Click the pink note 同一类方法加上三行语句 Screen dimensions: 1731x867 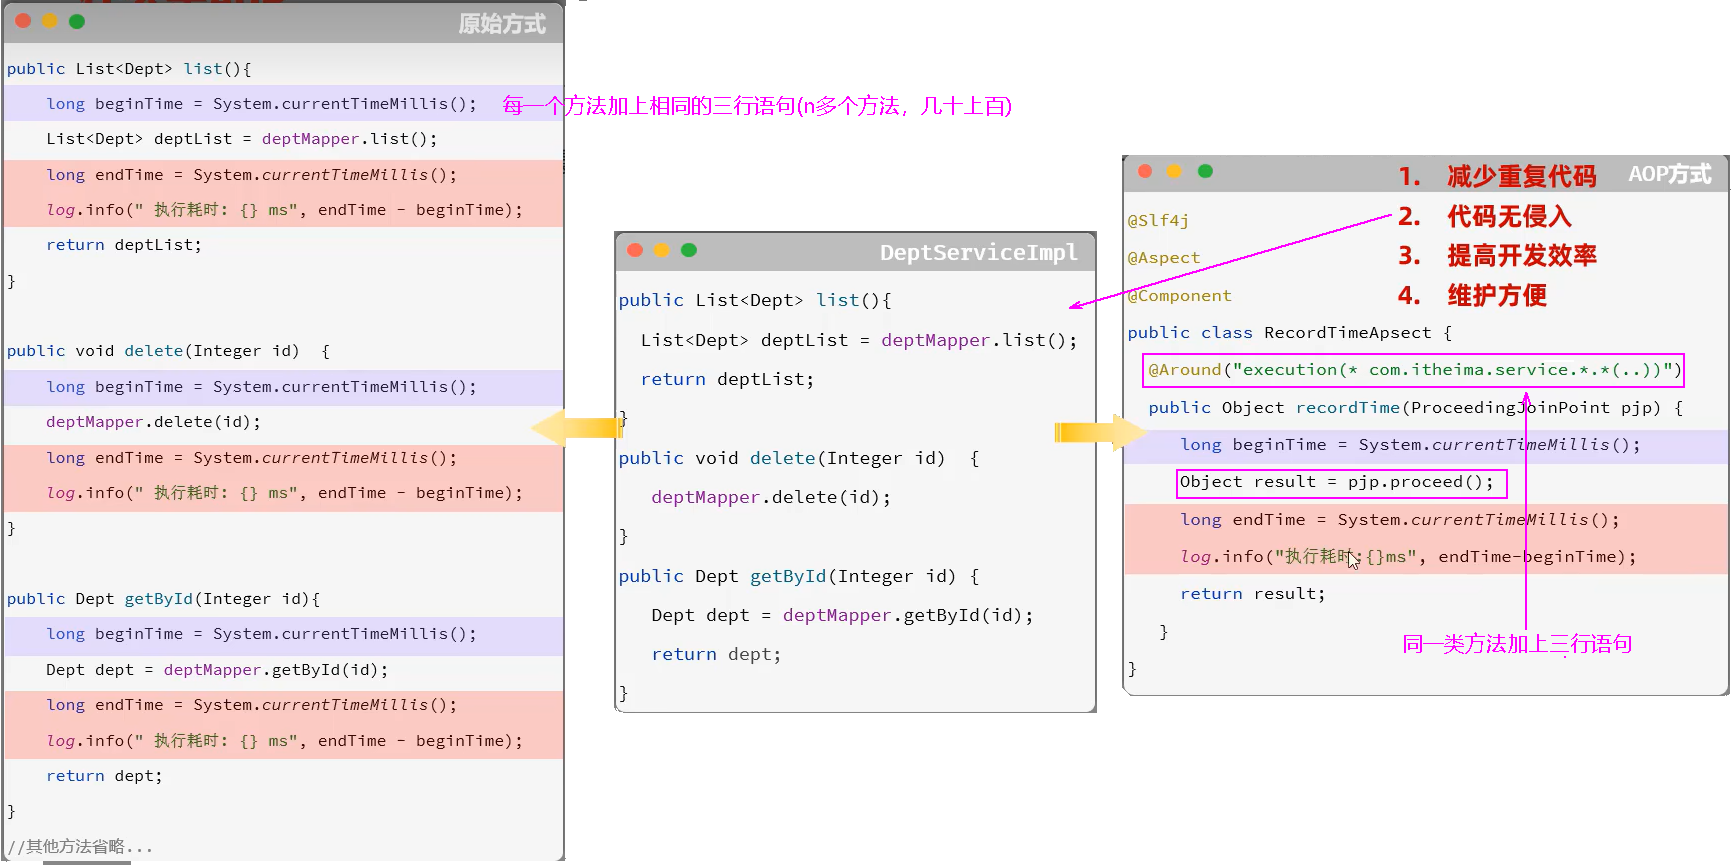coord(1516,644)
